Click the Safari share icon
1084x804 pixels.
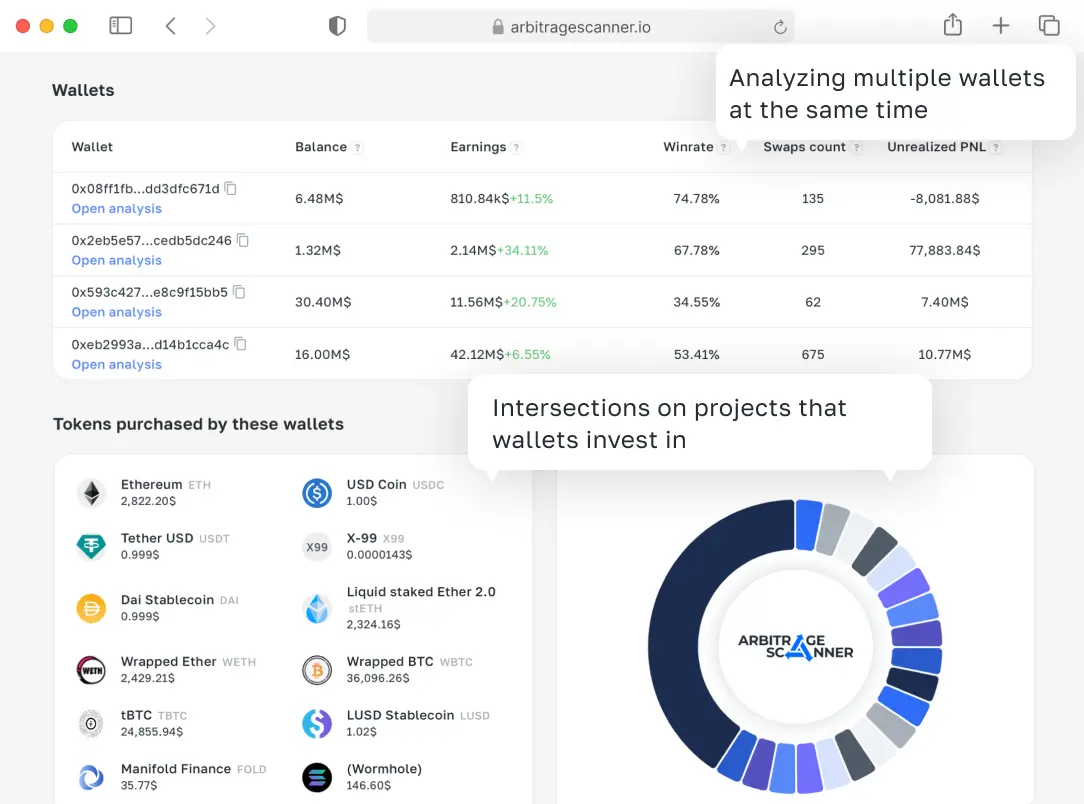point(952,26)
